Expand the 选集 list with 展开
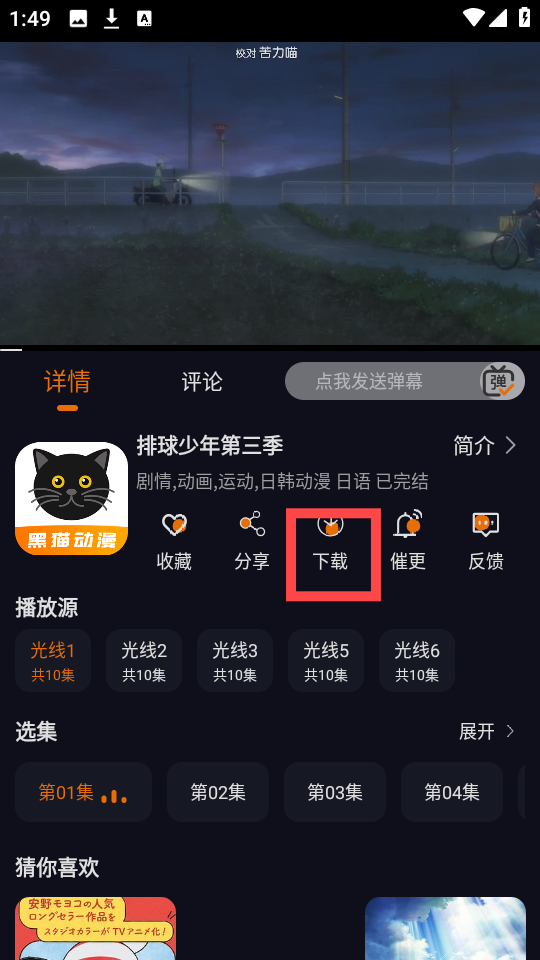Viewport: 540px width, 960px height. (x=487, y=731)
